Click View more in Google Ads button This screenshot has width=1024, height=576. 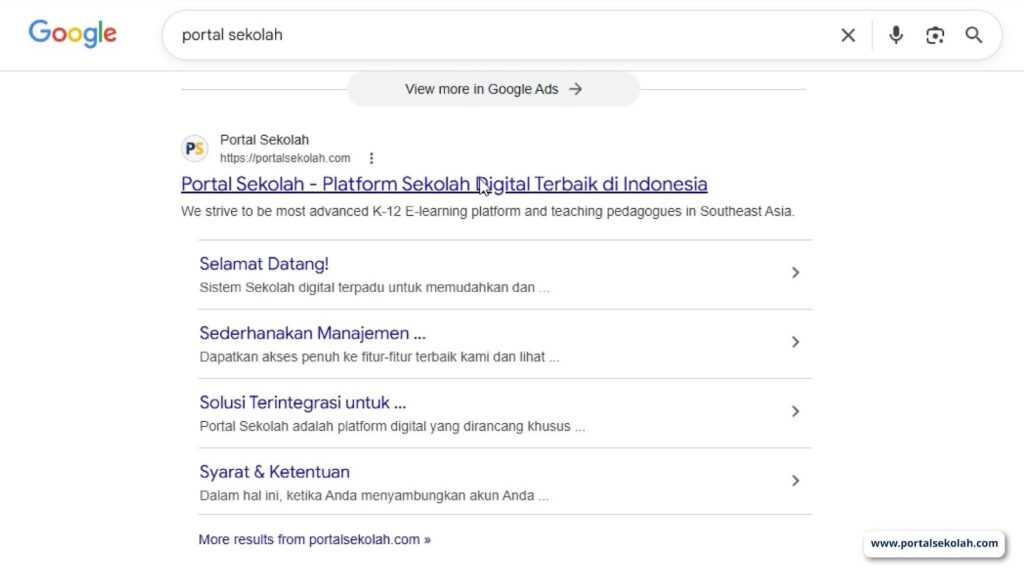[482, 89]
